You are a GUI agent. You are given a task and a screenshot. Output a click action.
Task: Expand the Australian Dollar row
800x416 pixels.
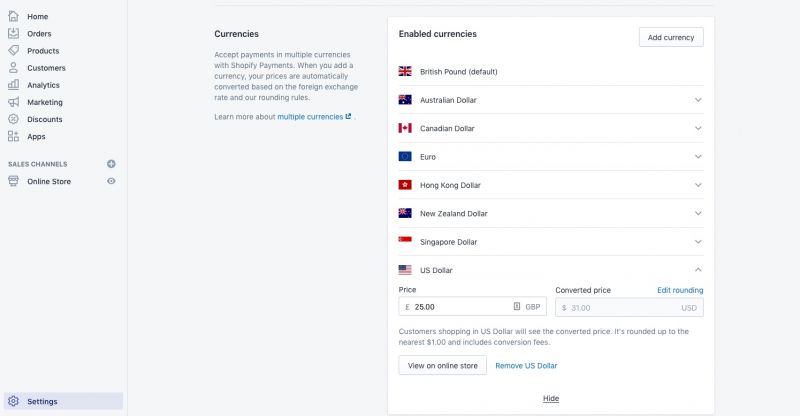[x=698, y=100]
